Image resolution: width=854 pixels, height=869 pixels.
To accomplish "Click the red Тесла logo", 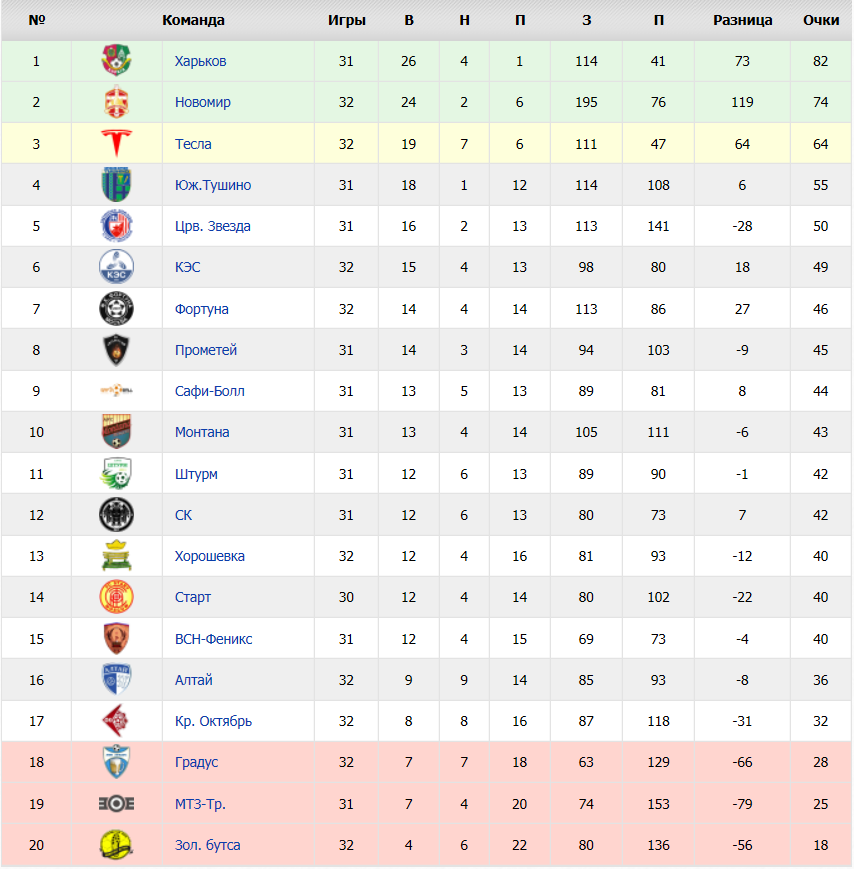I will (x=116, y=144).
